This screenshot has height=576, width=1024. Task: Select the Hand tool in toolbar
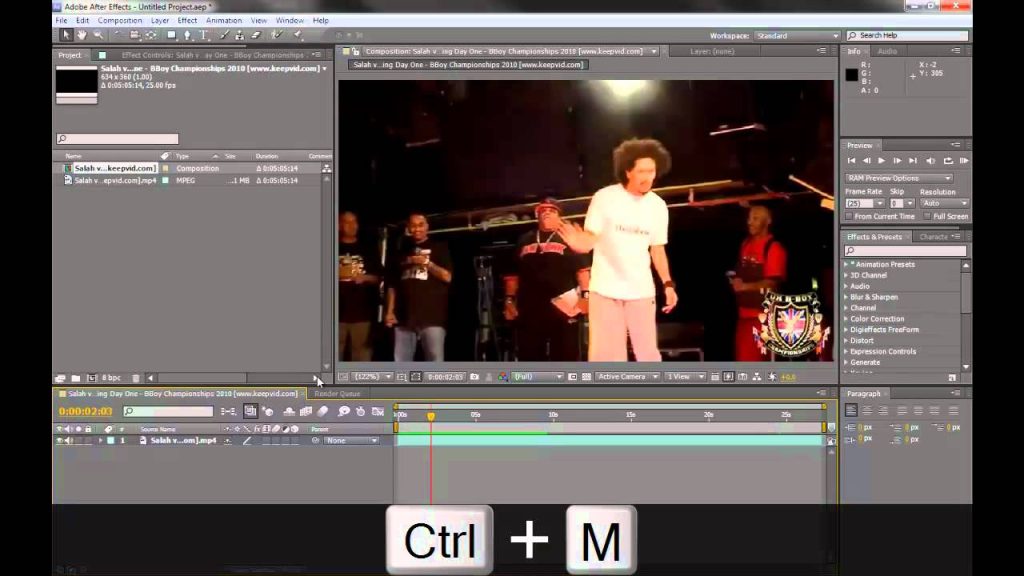coord(82,35)
